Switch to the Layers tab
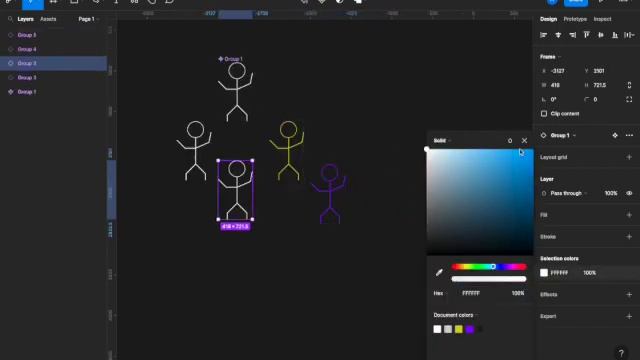 tap(25, 19)
